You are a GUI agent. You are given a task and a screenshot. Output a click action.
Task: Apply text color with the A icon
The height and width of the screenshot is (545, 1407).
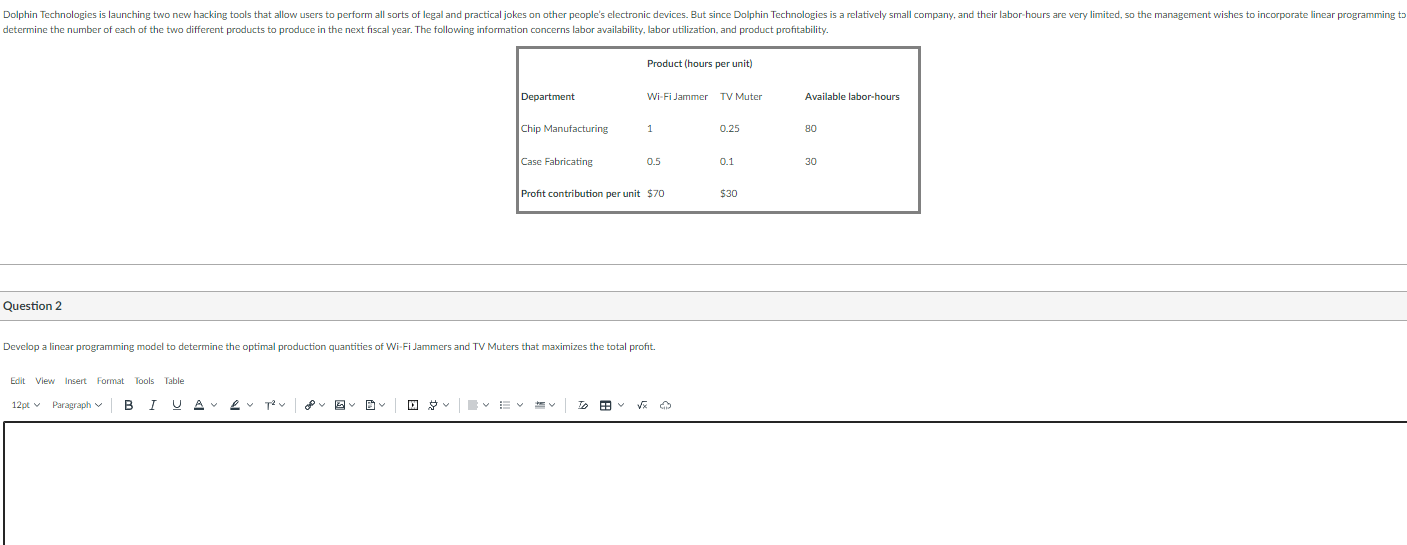click(199, 405)
